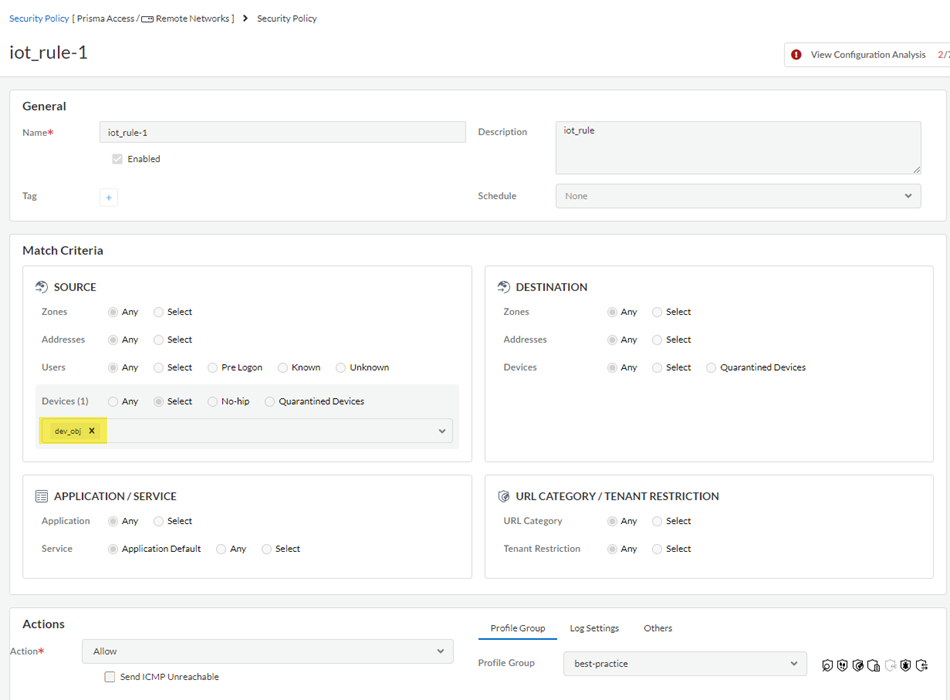Remove the dev_obj device chip
Image resolution: width=950 pixels, height=700 pixels.
pos(92,431)
